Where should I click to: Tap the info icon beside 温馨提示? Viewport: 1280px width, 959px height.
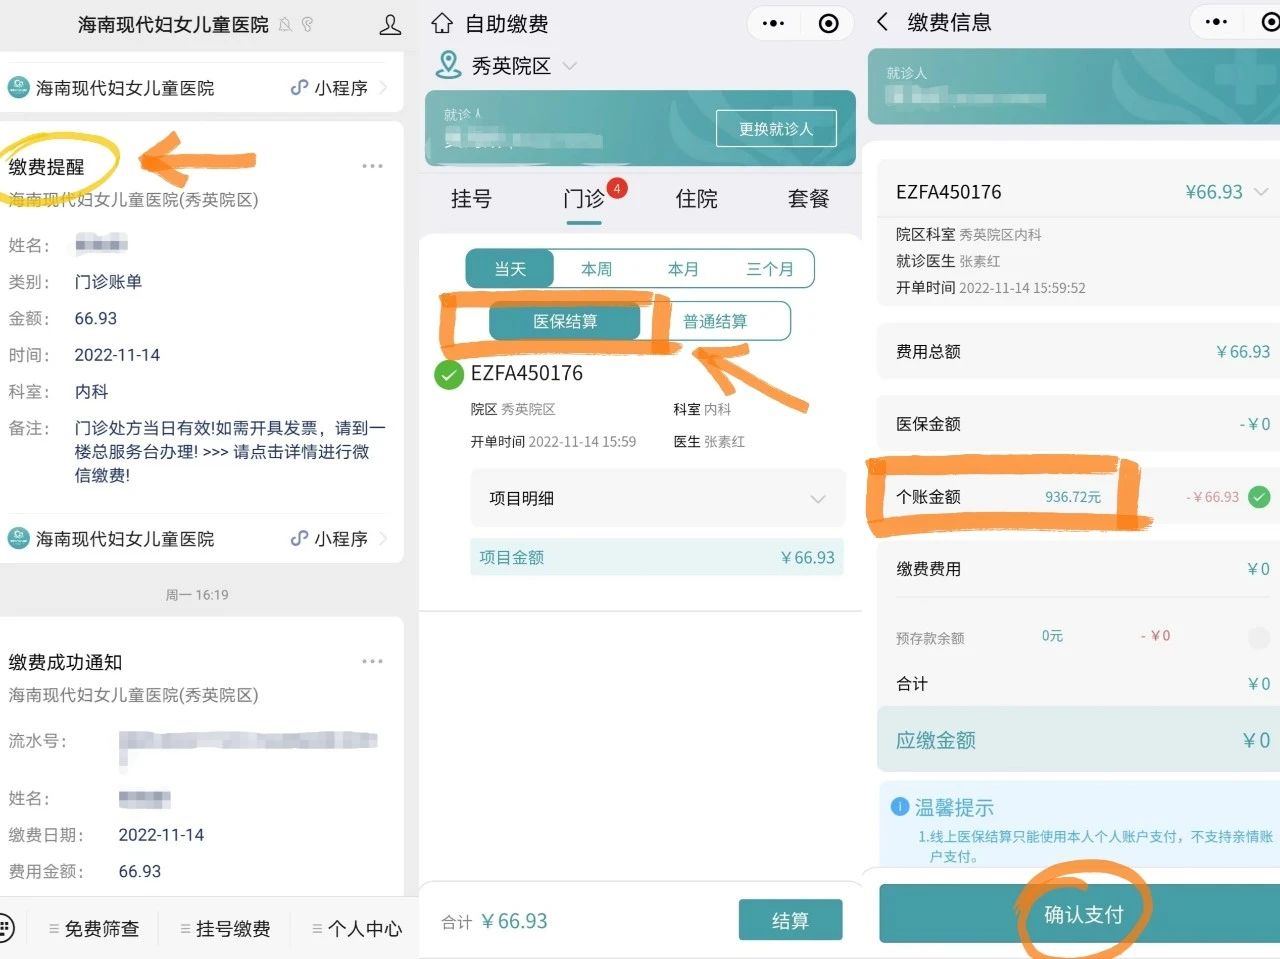[899, 807]
